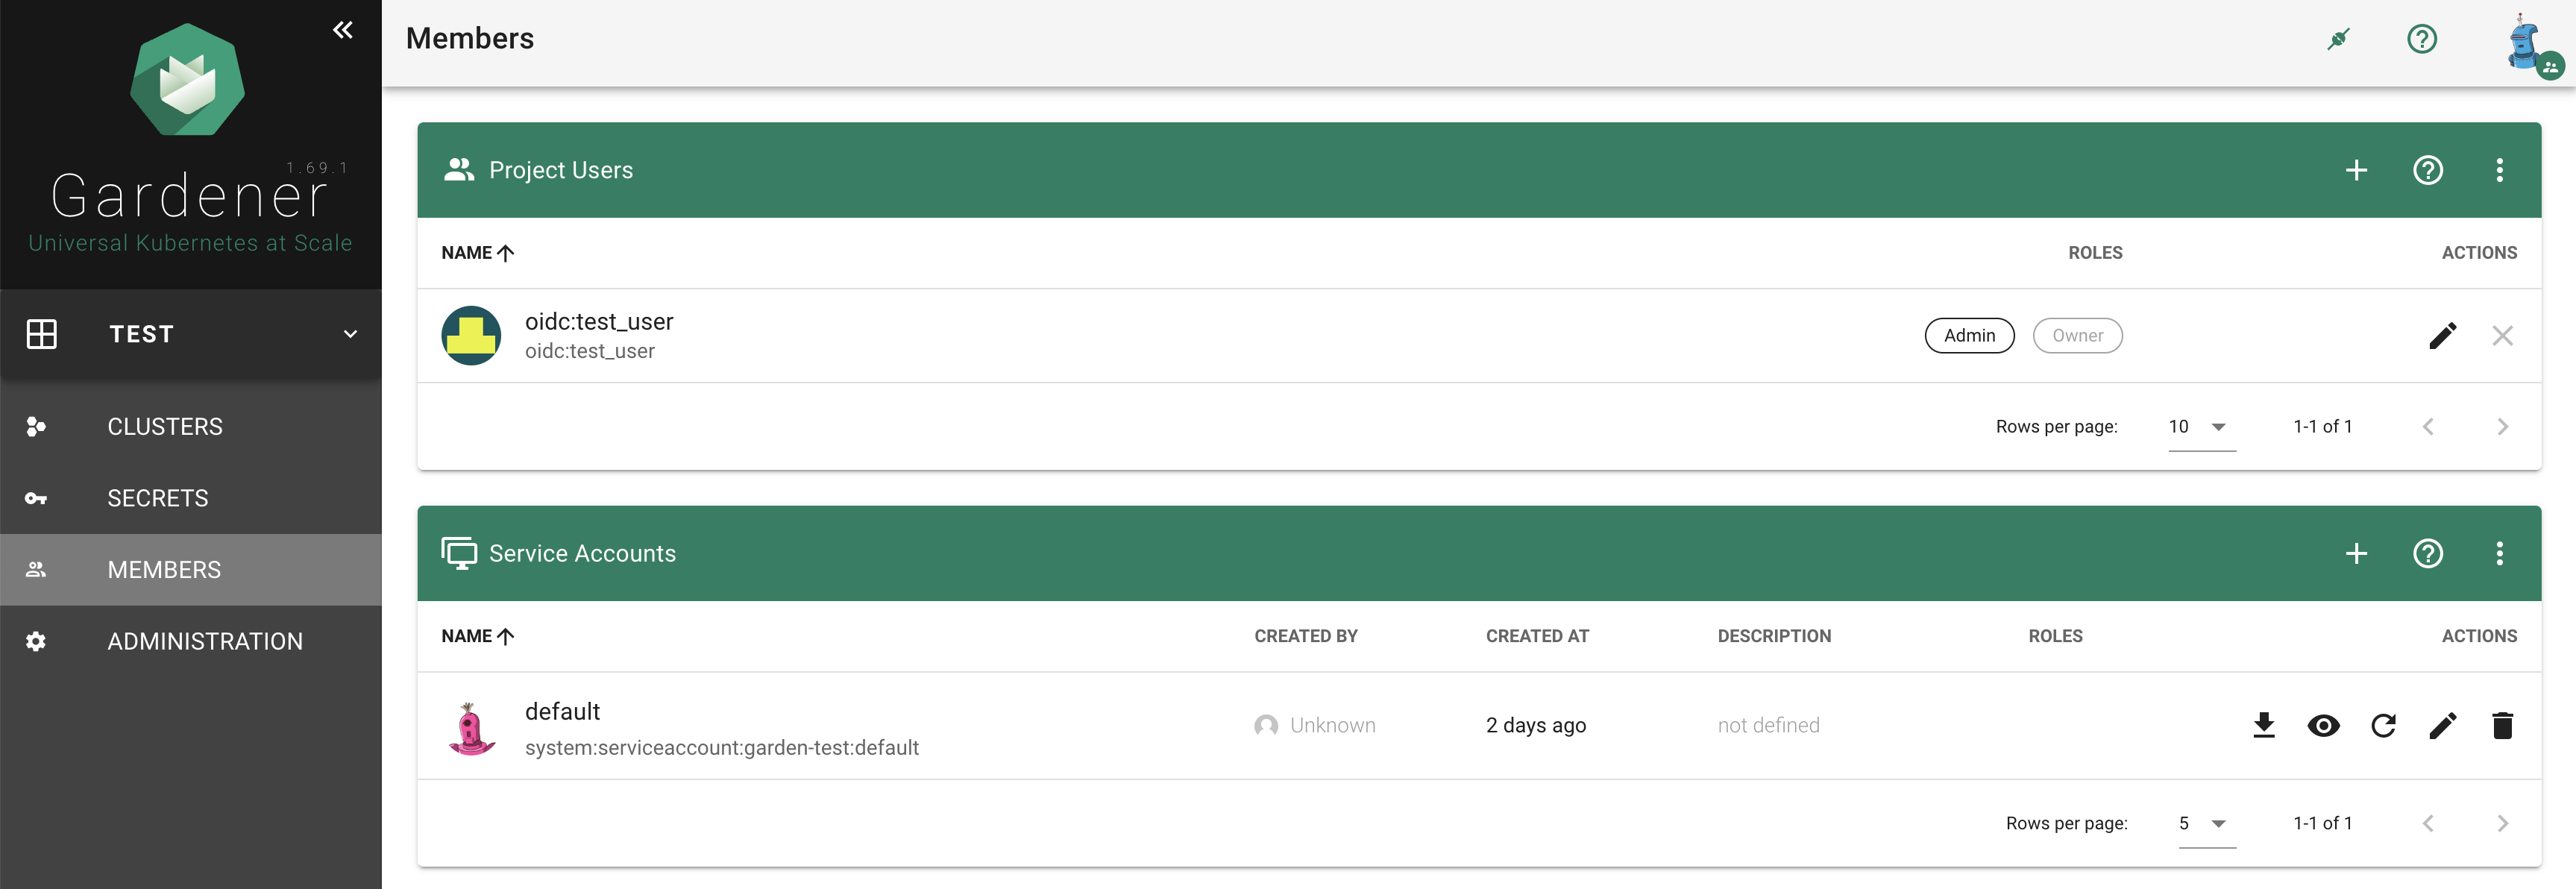Add a new Project User

(2357, 170)
